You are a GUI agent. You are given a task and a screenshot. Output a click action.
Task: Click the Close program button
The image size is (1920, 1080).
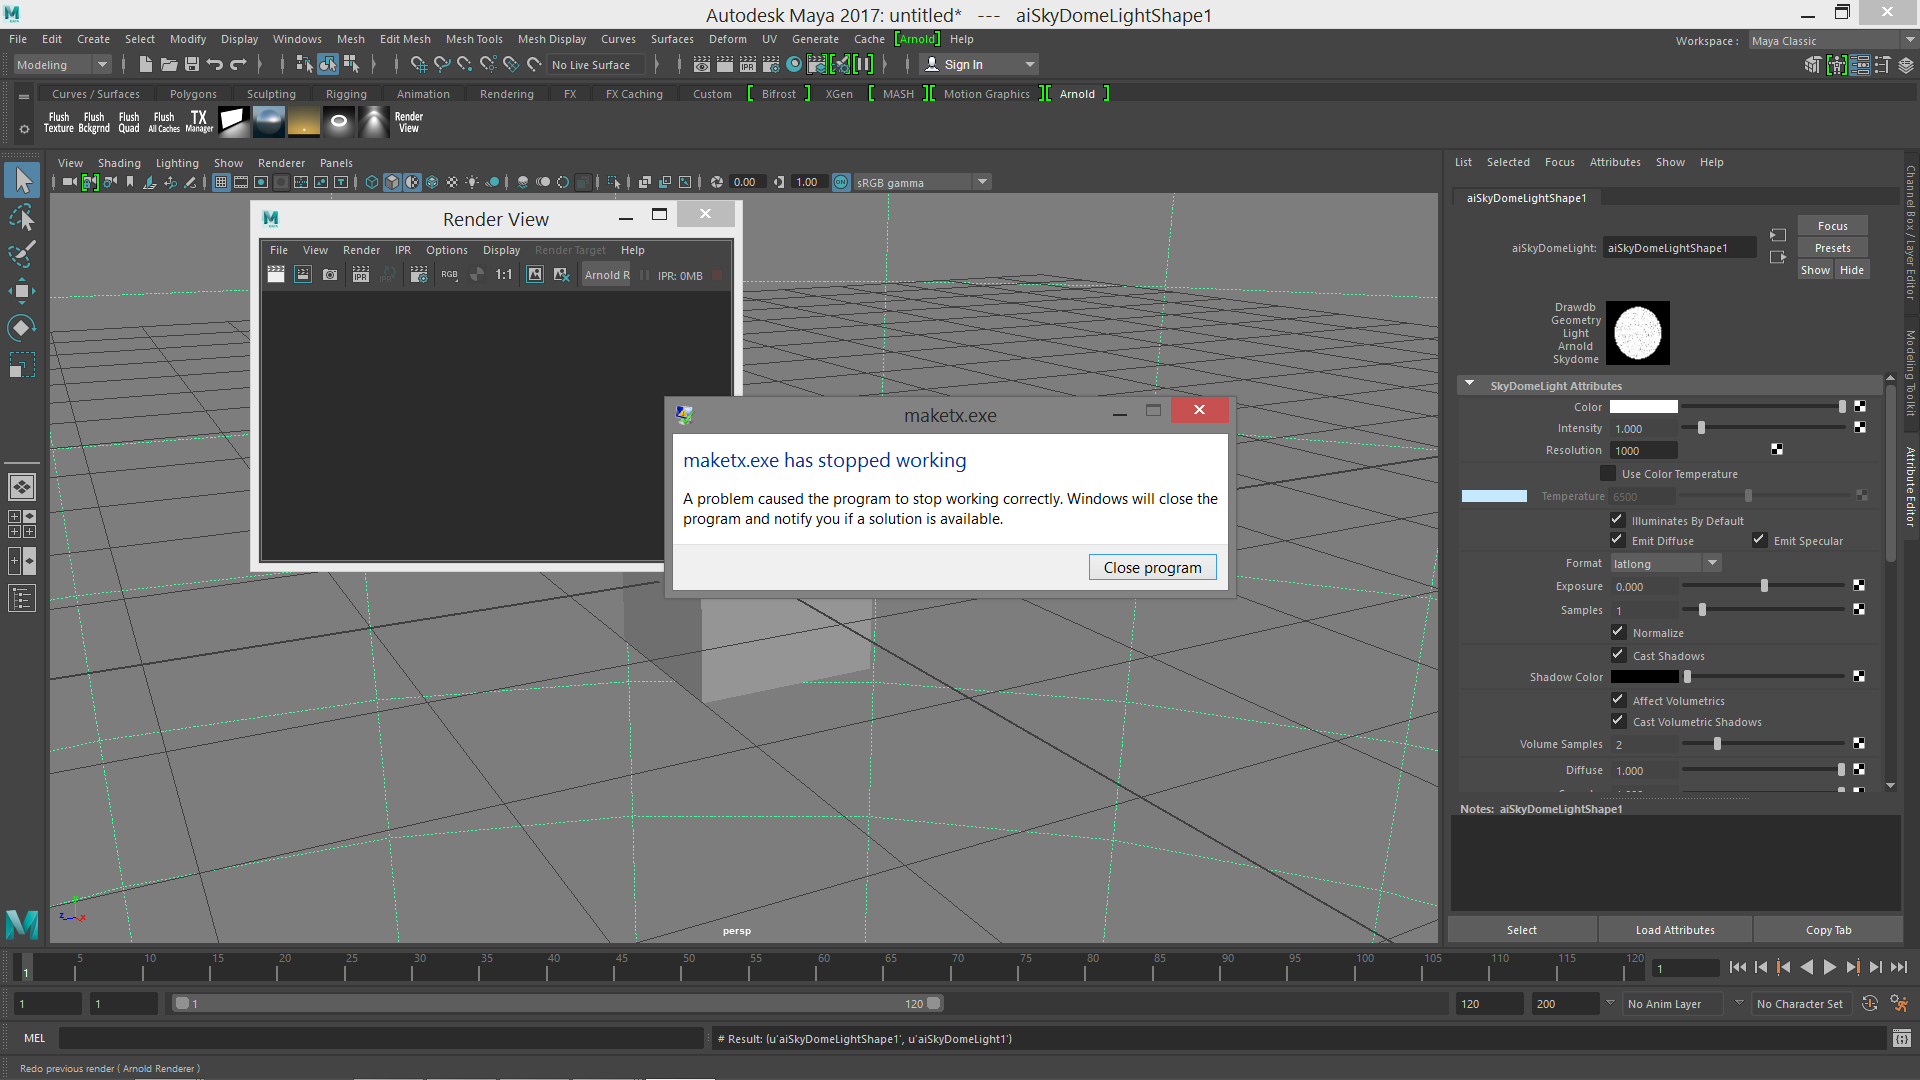click(x=1152, y=567)
